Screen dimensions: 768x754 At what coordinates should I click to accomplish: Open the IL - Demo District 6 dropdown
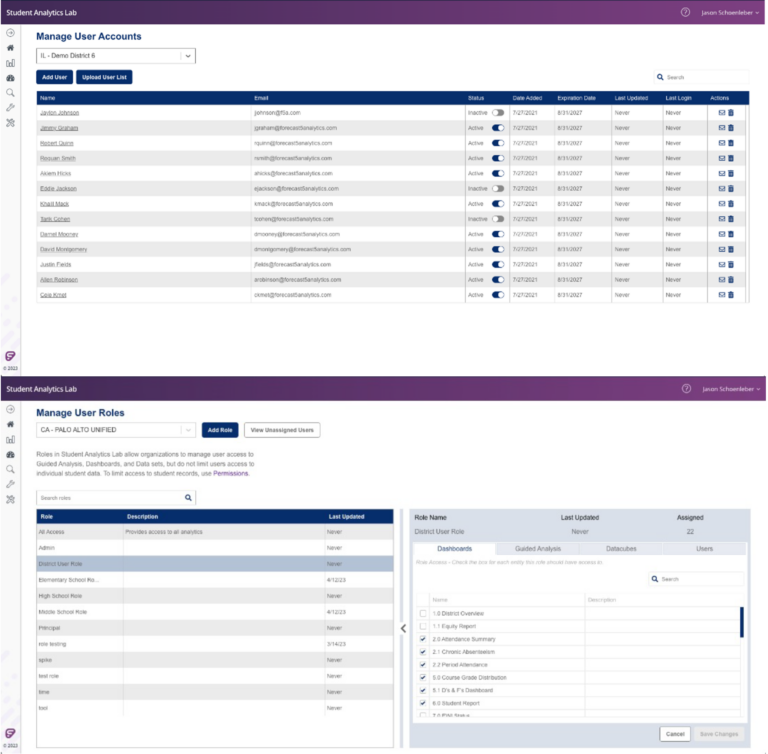coord(187,56)
